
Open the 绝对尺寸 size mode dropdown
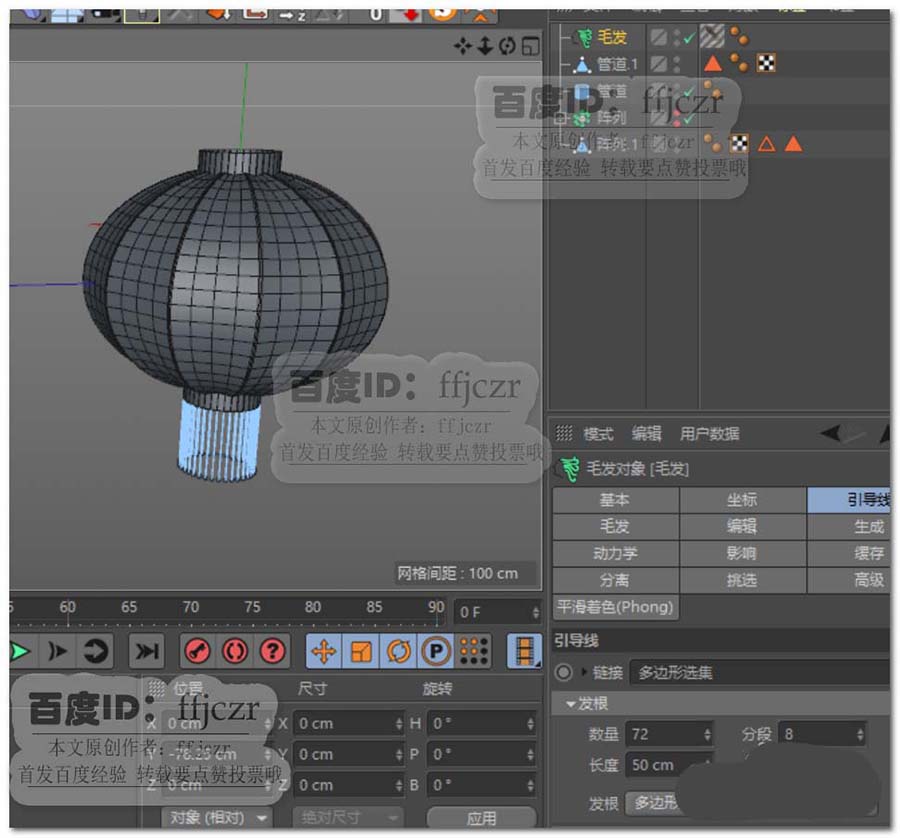click(348, 817)
